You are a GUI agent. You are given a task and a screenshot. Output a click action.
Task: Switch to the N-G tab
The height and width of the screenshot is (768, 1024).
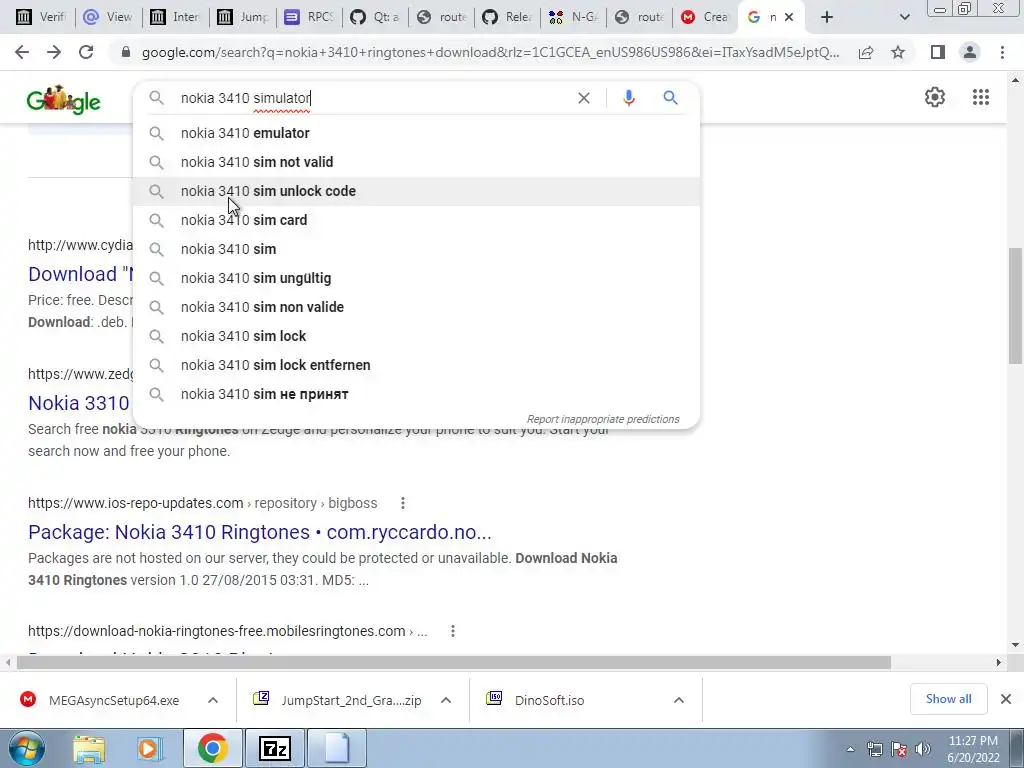pyautogui.click(x=573, y=17)
